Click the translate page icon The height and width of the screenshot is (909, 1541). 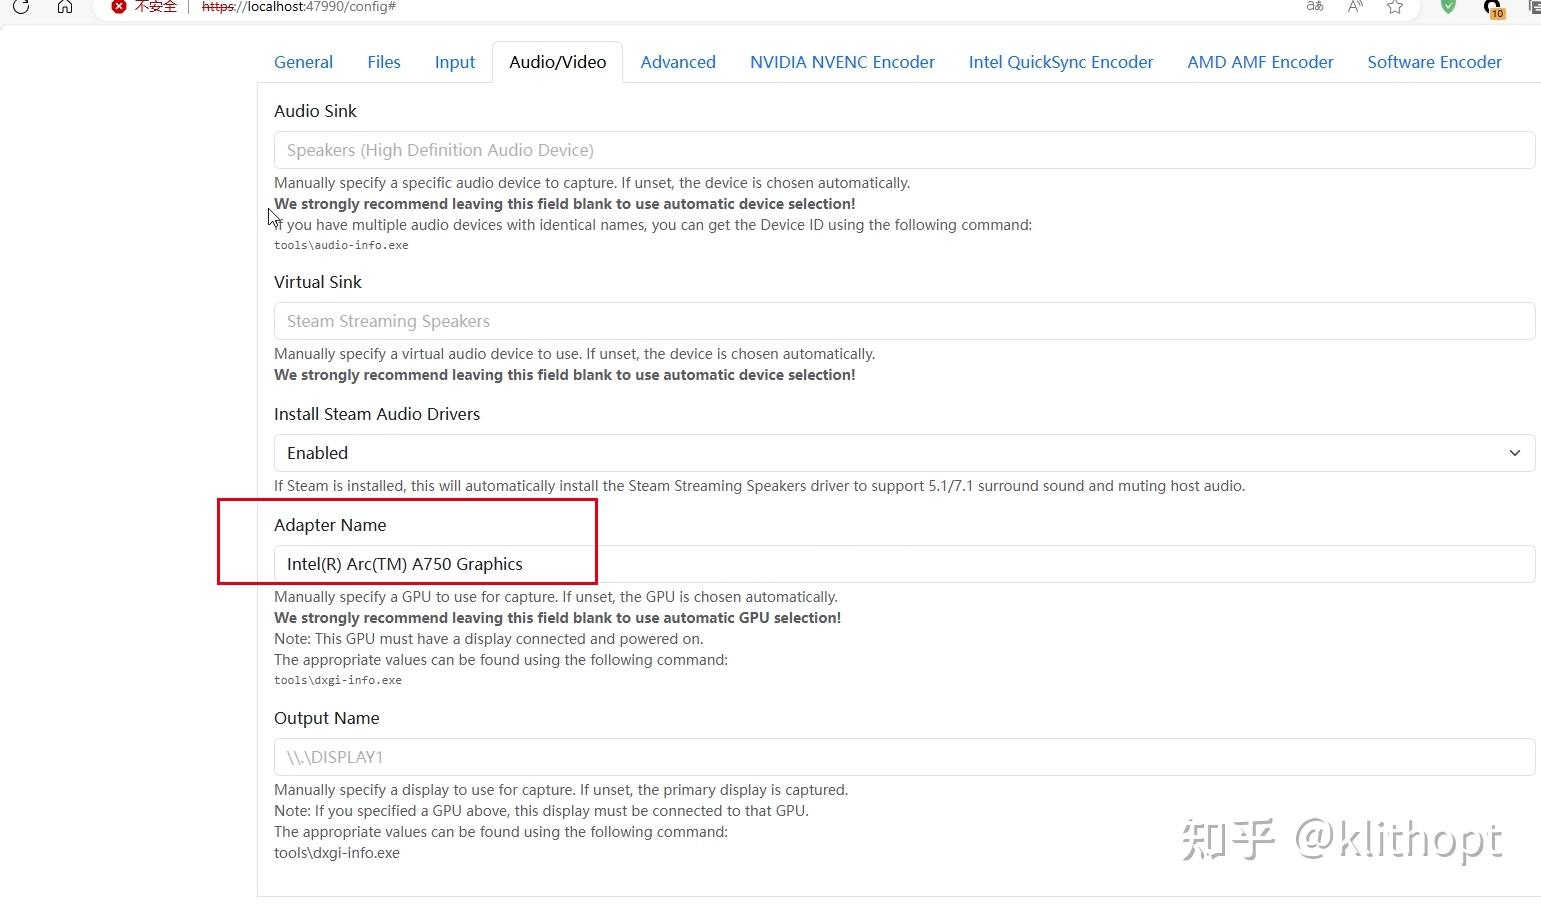point(1315,6)
